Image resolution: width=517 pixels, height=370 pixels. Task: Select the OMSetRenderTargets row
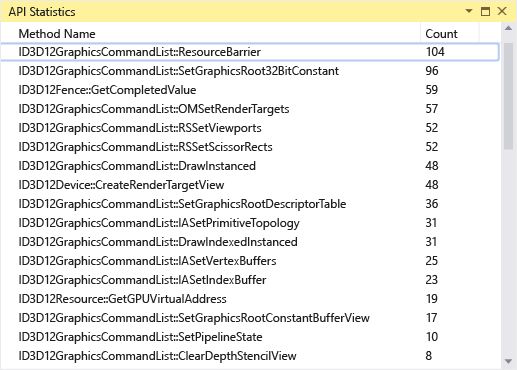(250, 109)
